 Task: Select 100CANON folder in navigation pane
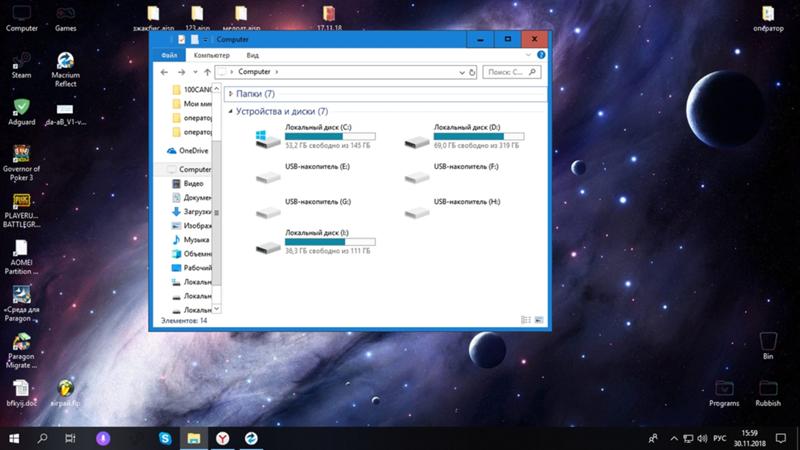pos(192,90)
